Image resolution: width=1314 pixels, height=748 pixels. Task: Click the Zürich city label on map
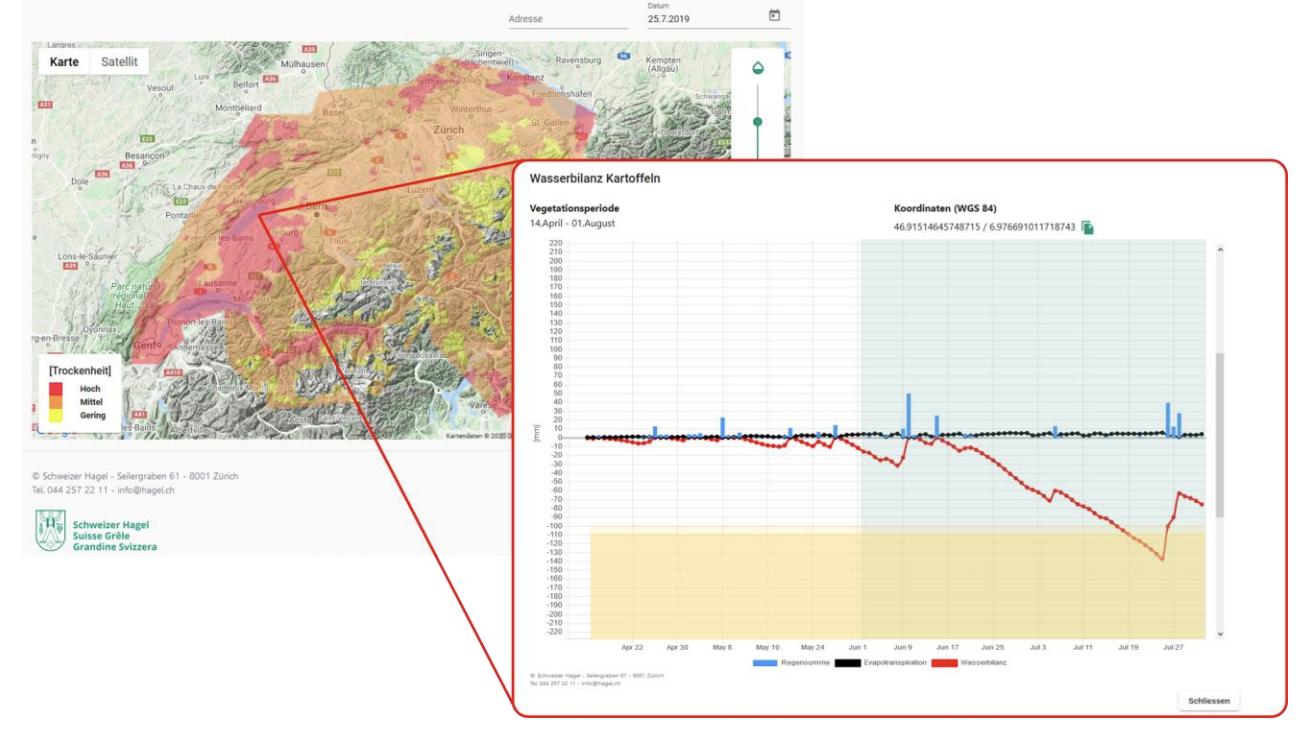tap(448, 130)
